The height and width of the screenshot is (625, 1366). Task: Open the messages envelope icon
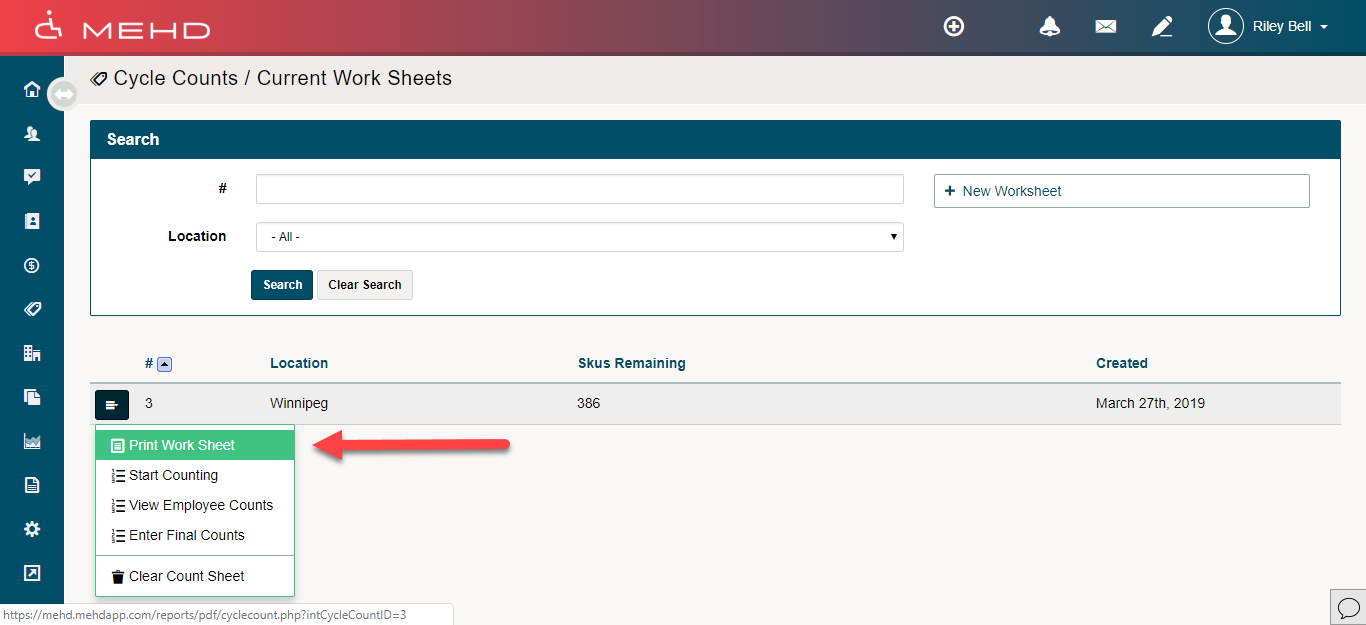(x=1105, y=26)
